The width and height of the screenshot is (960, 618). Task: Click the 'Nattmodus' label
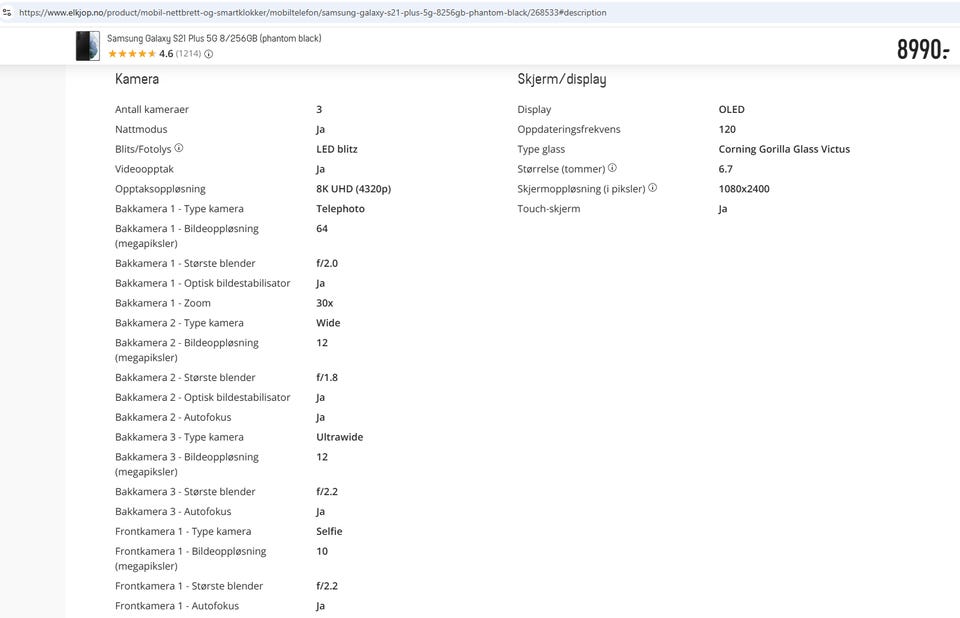click(x=141, y=129)
